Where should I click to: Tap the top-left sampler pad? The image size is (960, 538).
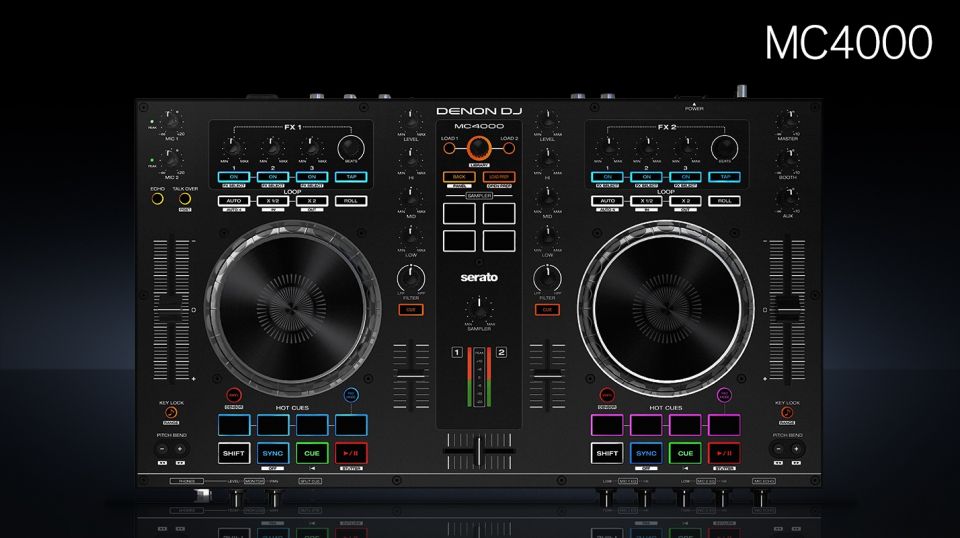459,214
